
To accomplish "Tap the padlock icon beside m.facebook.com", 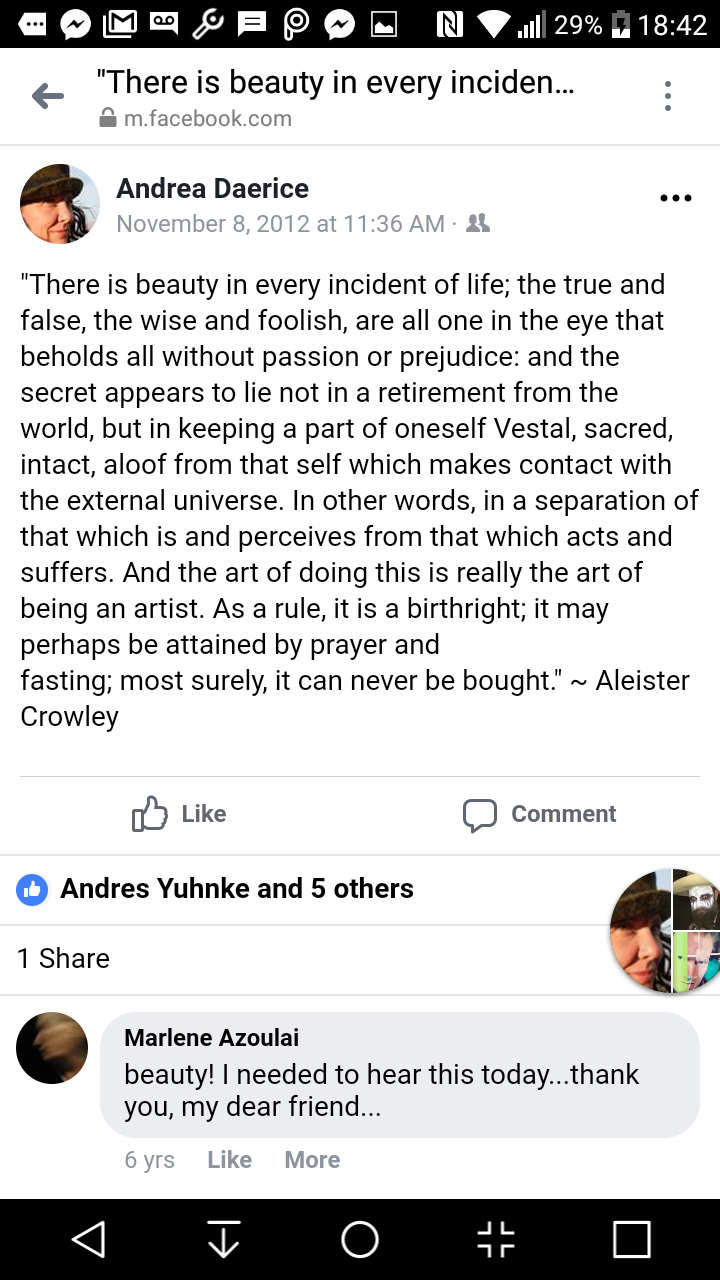I will 108,119.
